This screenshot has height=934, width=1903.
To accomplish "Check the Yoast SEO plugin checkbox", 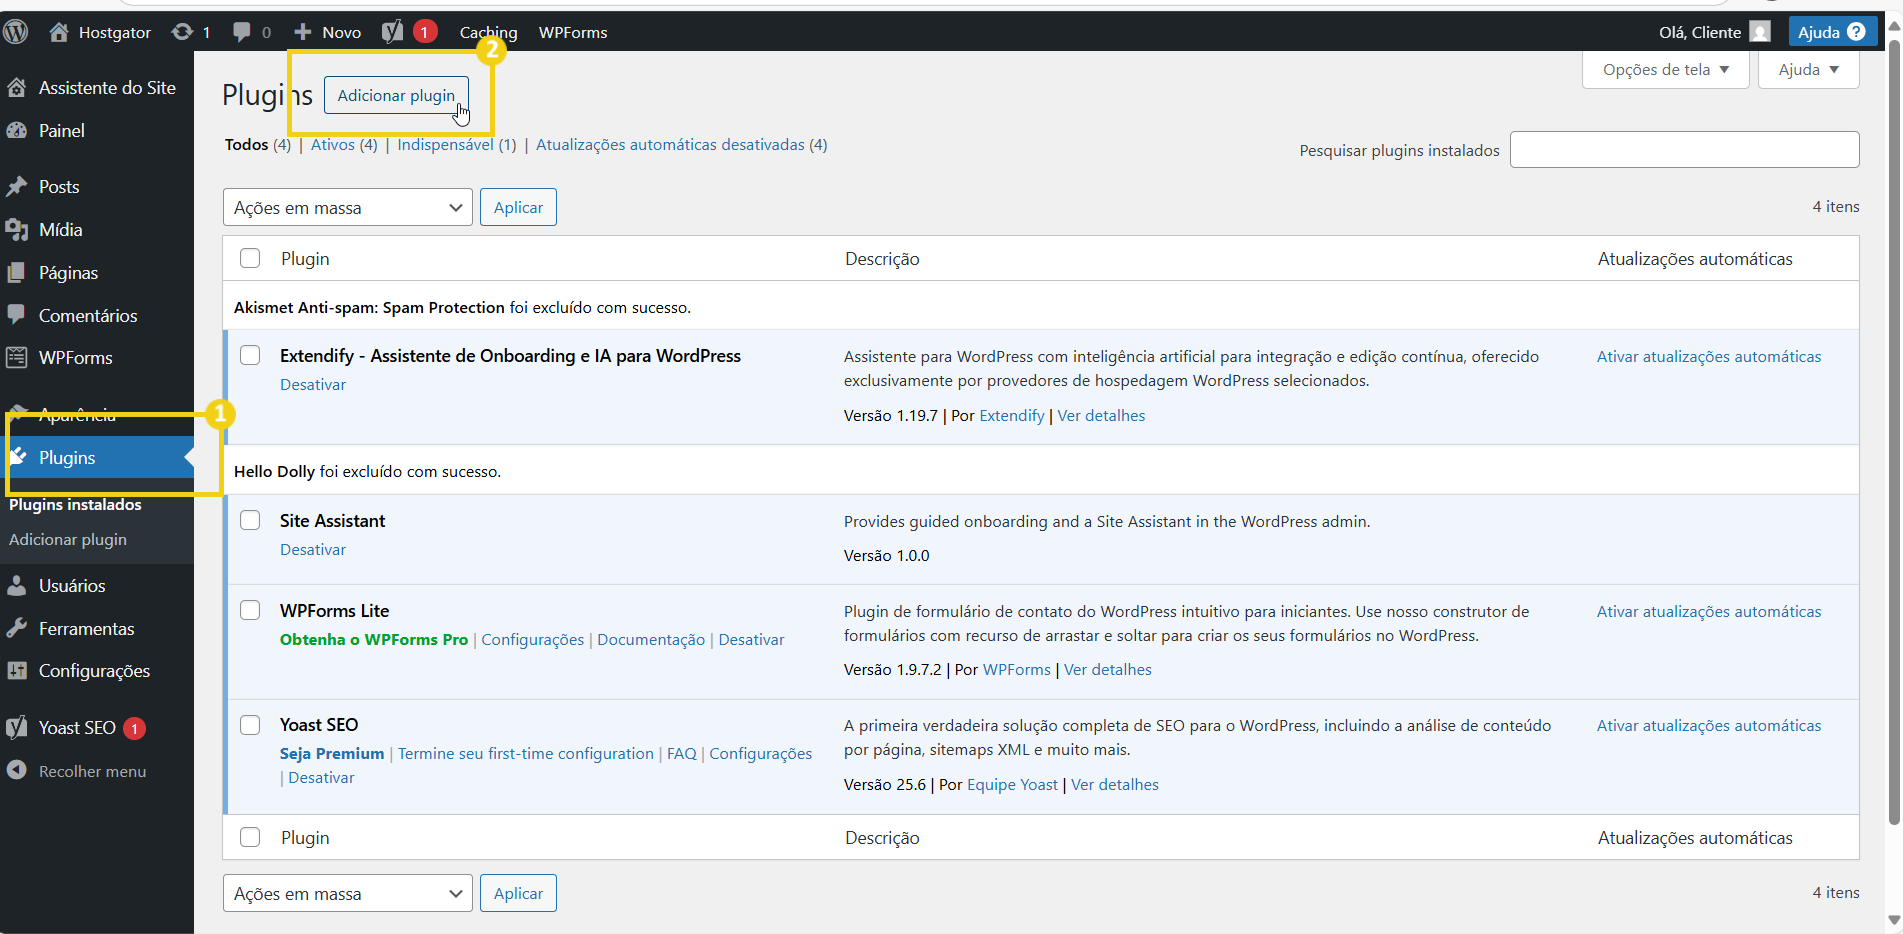I will pos(250,725).
